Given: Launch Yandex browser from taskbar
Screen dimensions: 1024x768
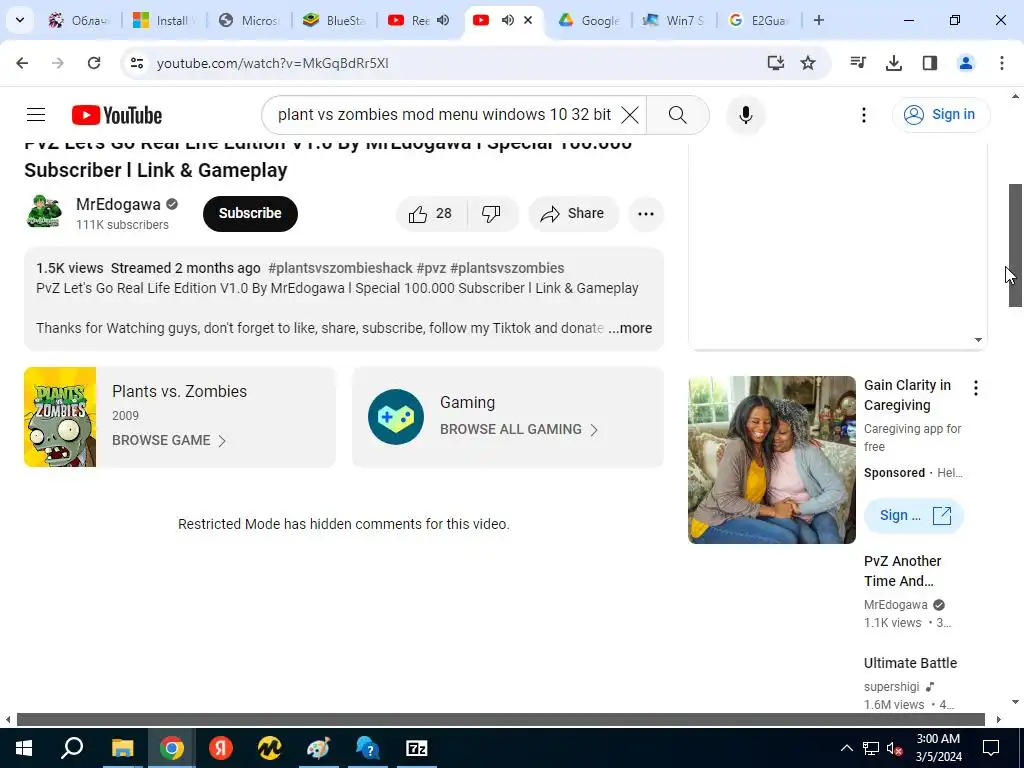Looking at the screenshot, I should [221, 748].
